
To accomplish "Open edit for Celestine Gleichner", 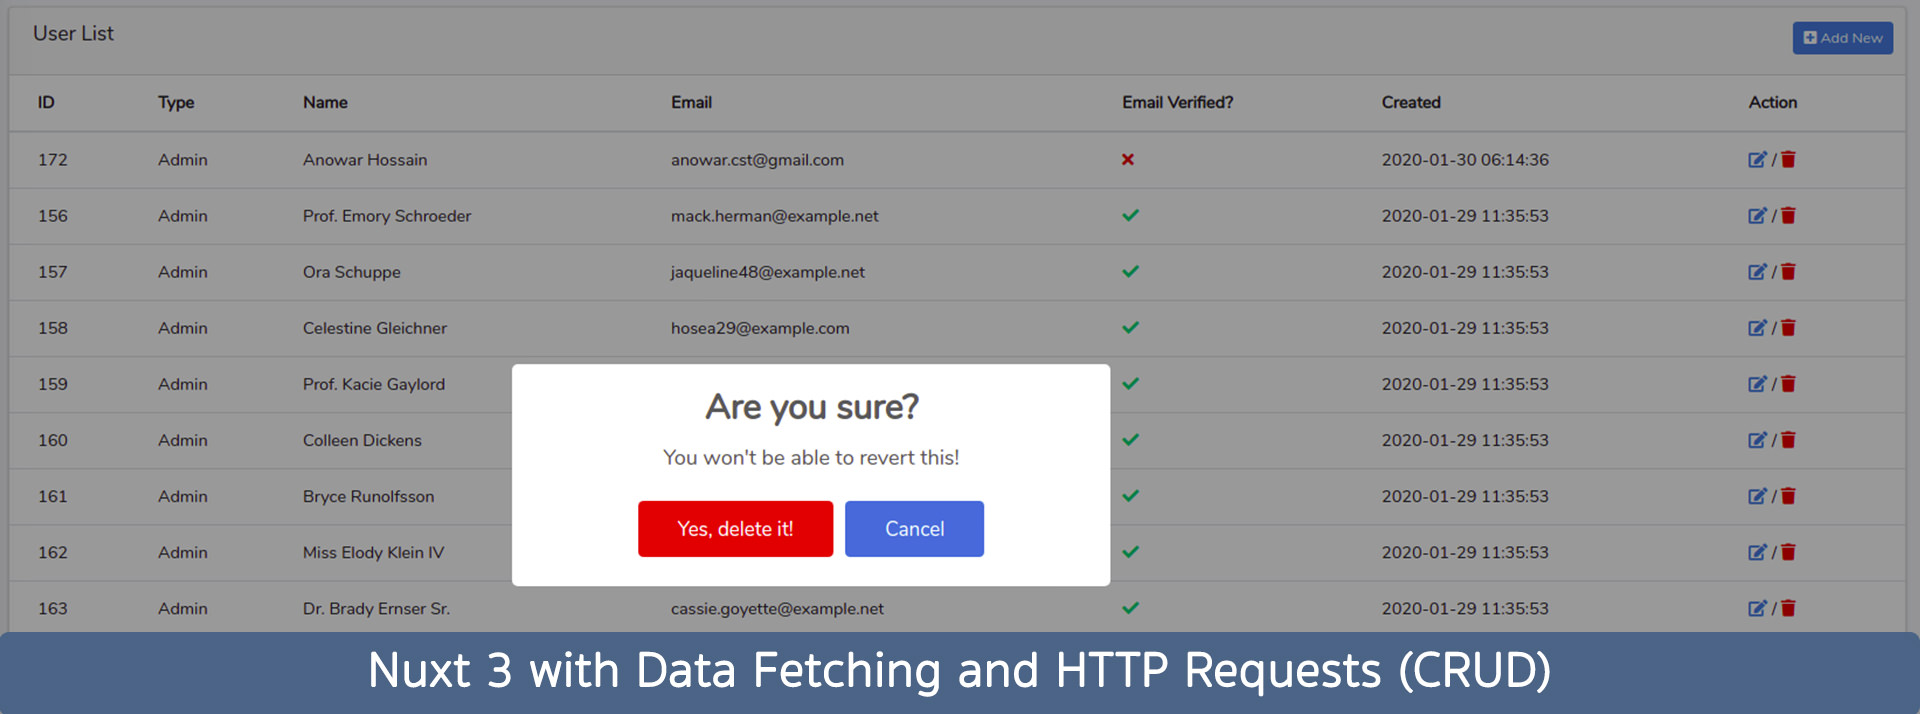I will point(1757,328).
